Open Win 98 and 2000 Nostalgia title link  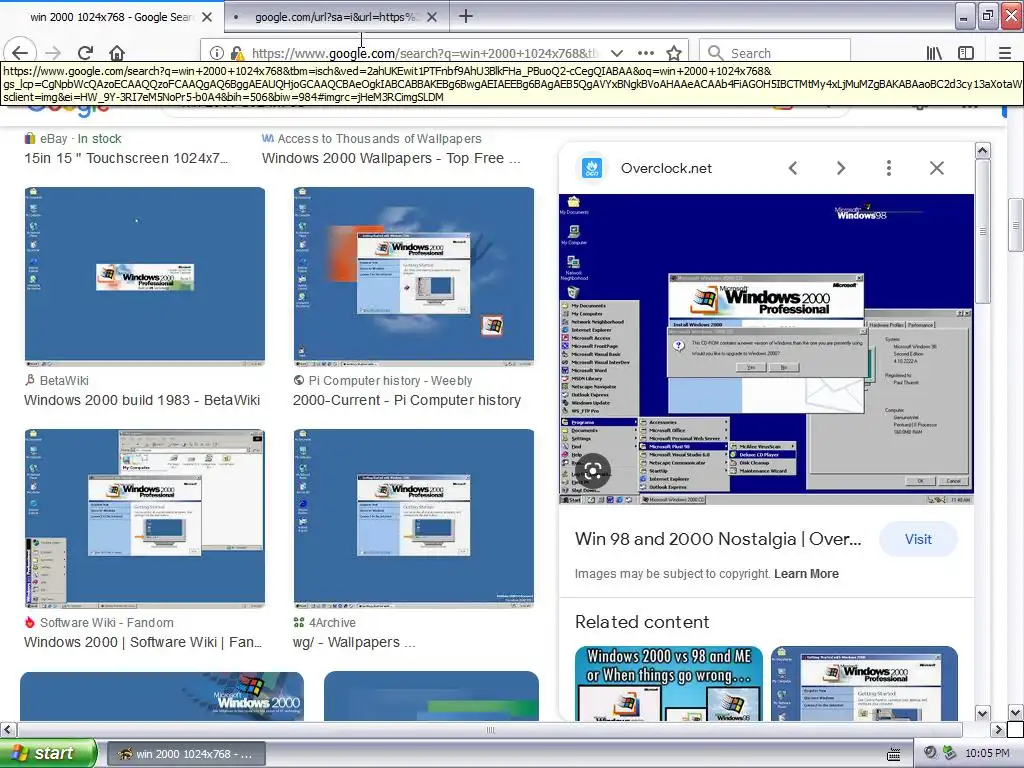718,539
